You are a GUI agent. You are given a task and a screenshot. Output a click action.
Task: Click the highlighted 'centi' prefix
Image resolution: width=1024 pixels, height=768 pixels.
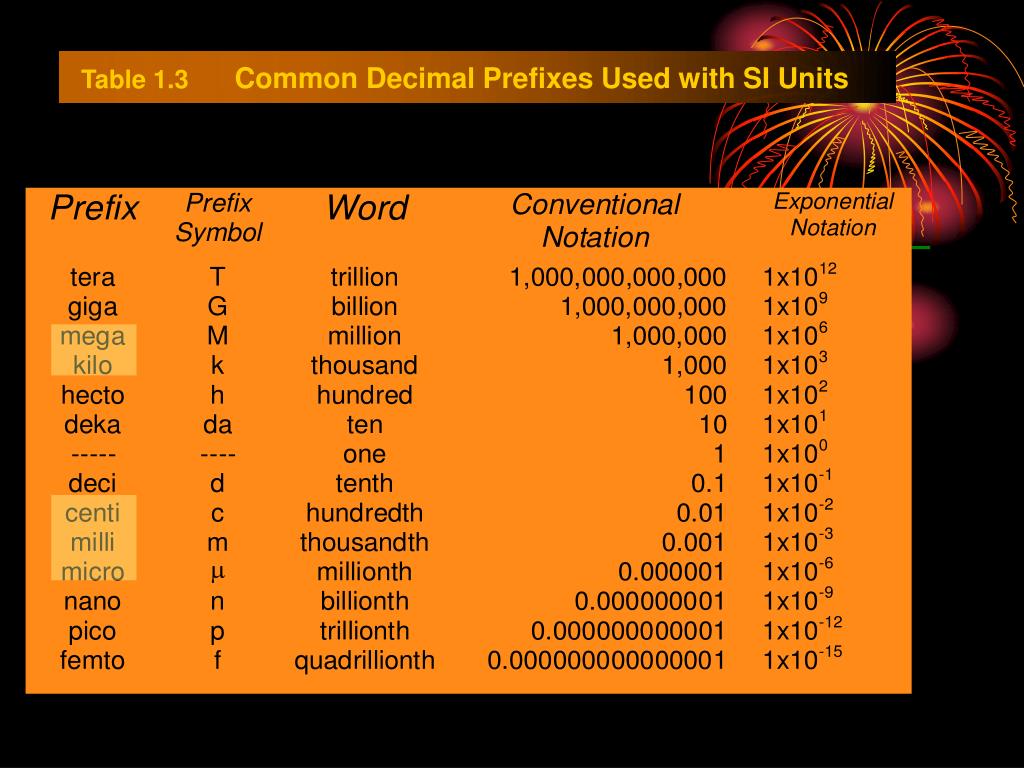pyautogui.click(x=92, y=513)
